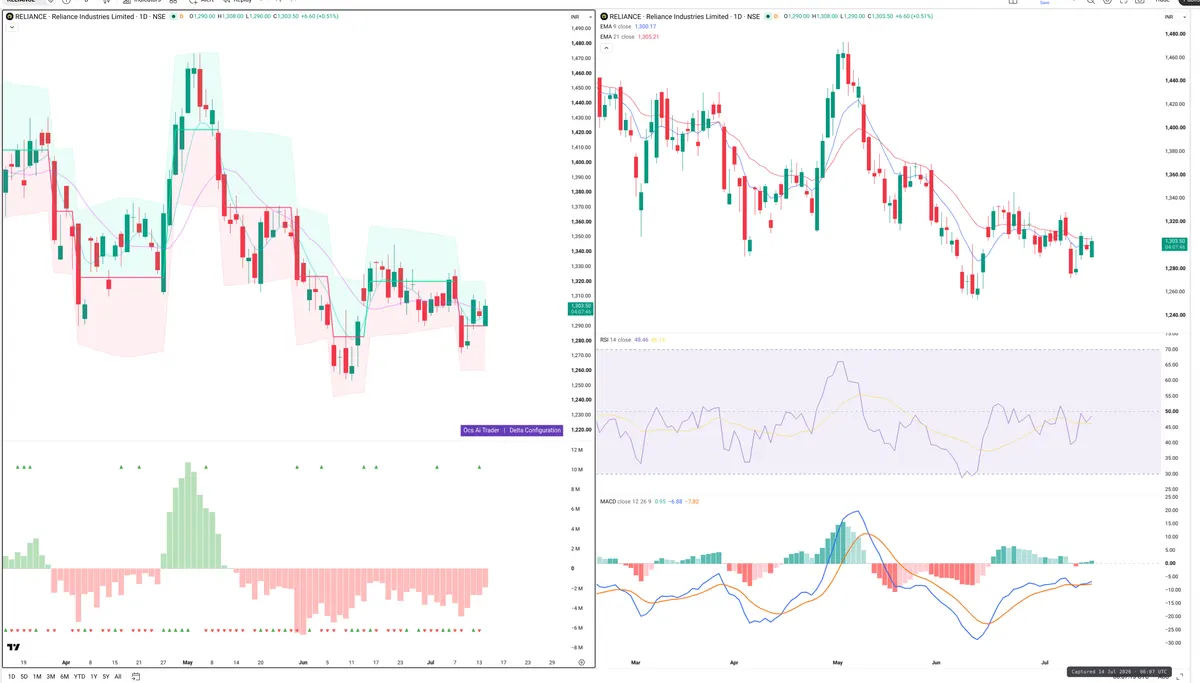Select the 3M time range
The width and height of the screenshot is (1200, 683).
point(51,677)
